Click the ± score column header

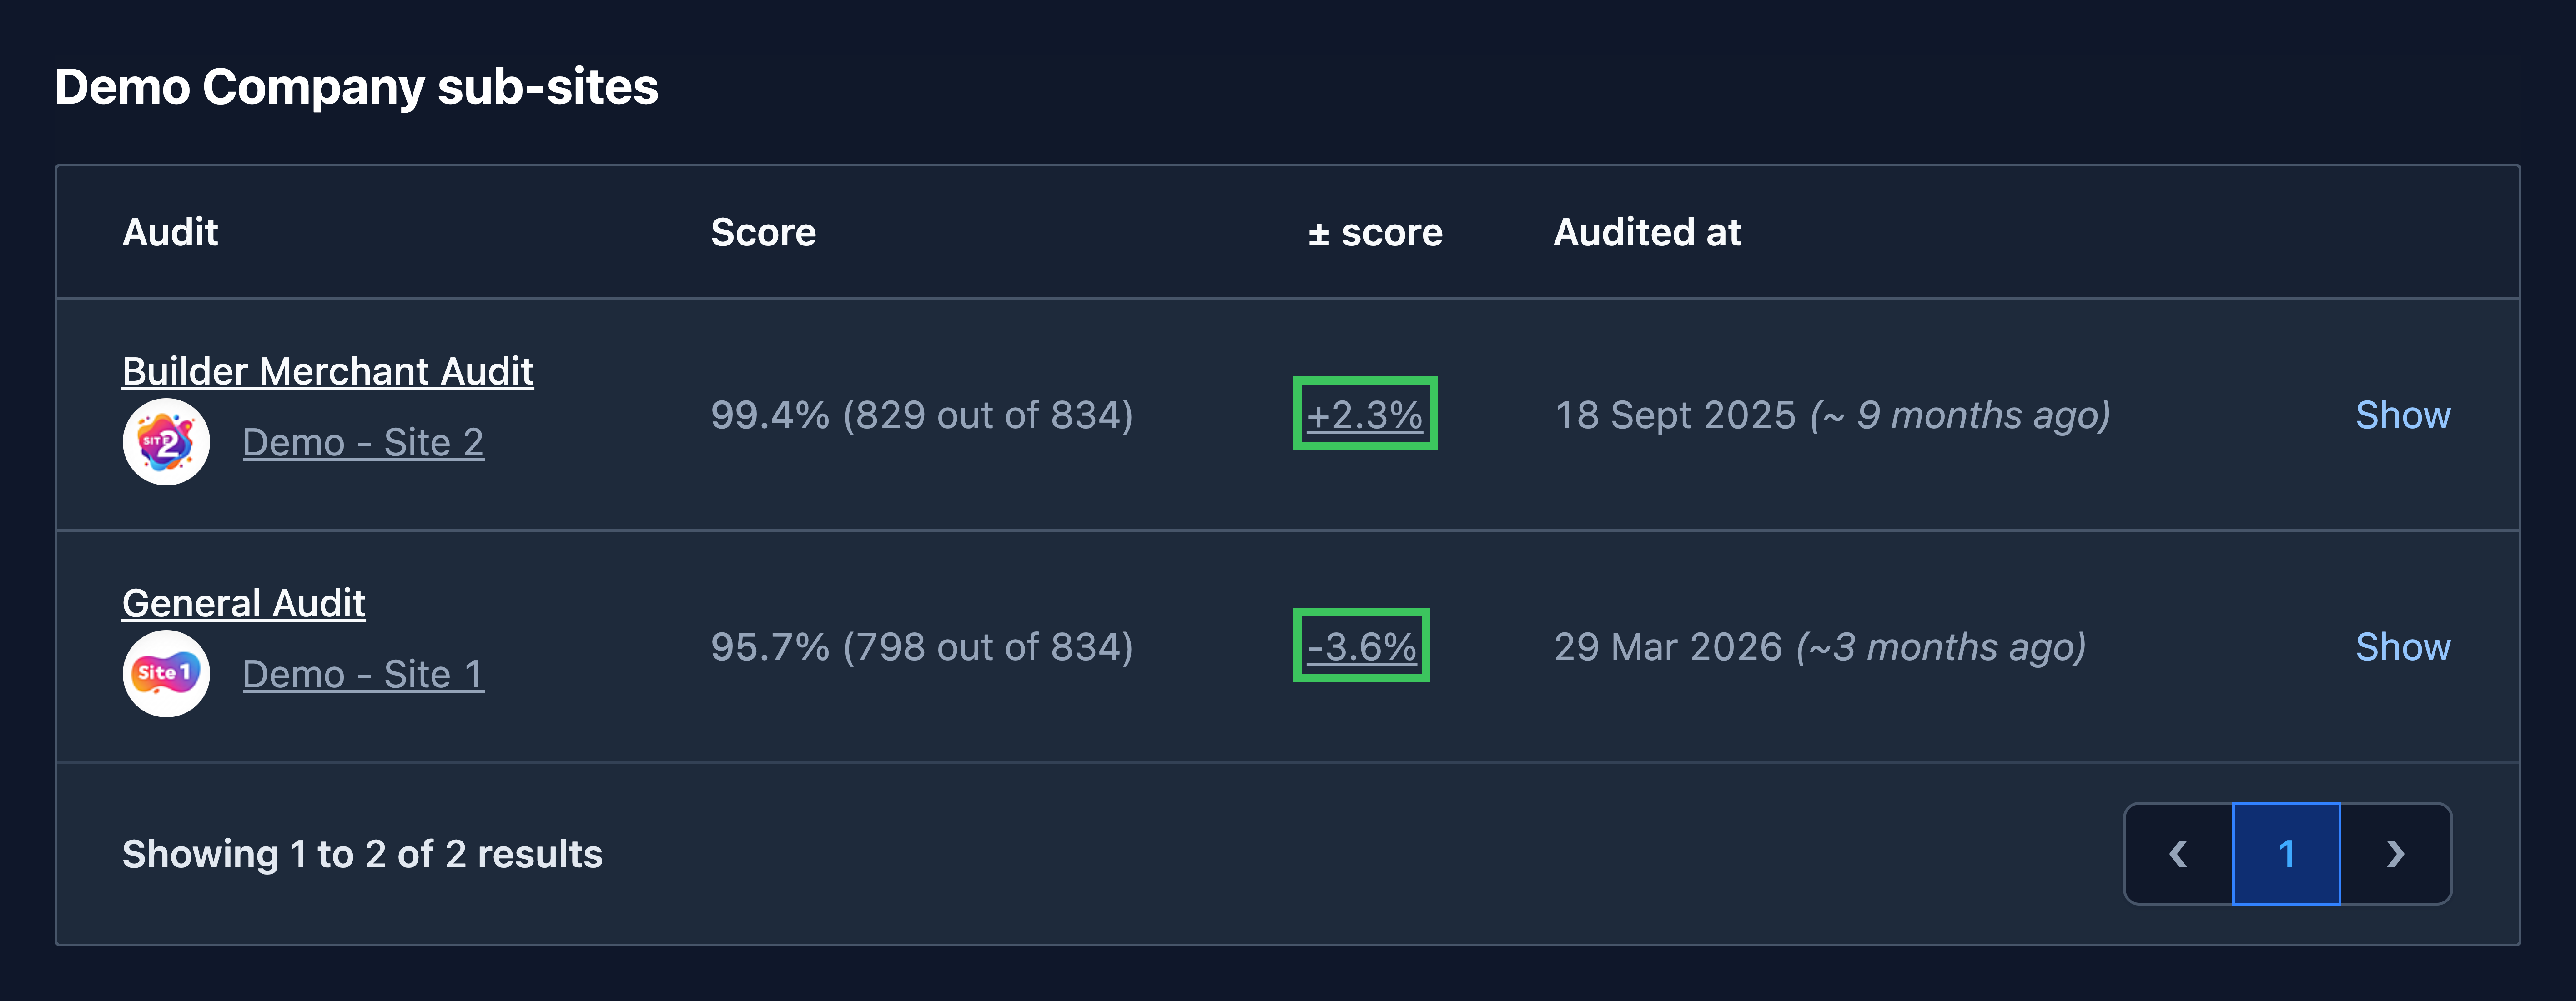coord(1375,232)
